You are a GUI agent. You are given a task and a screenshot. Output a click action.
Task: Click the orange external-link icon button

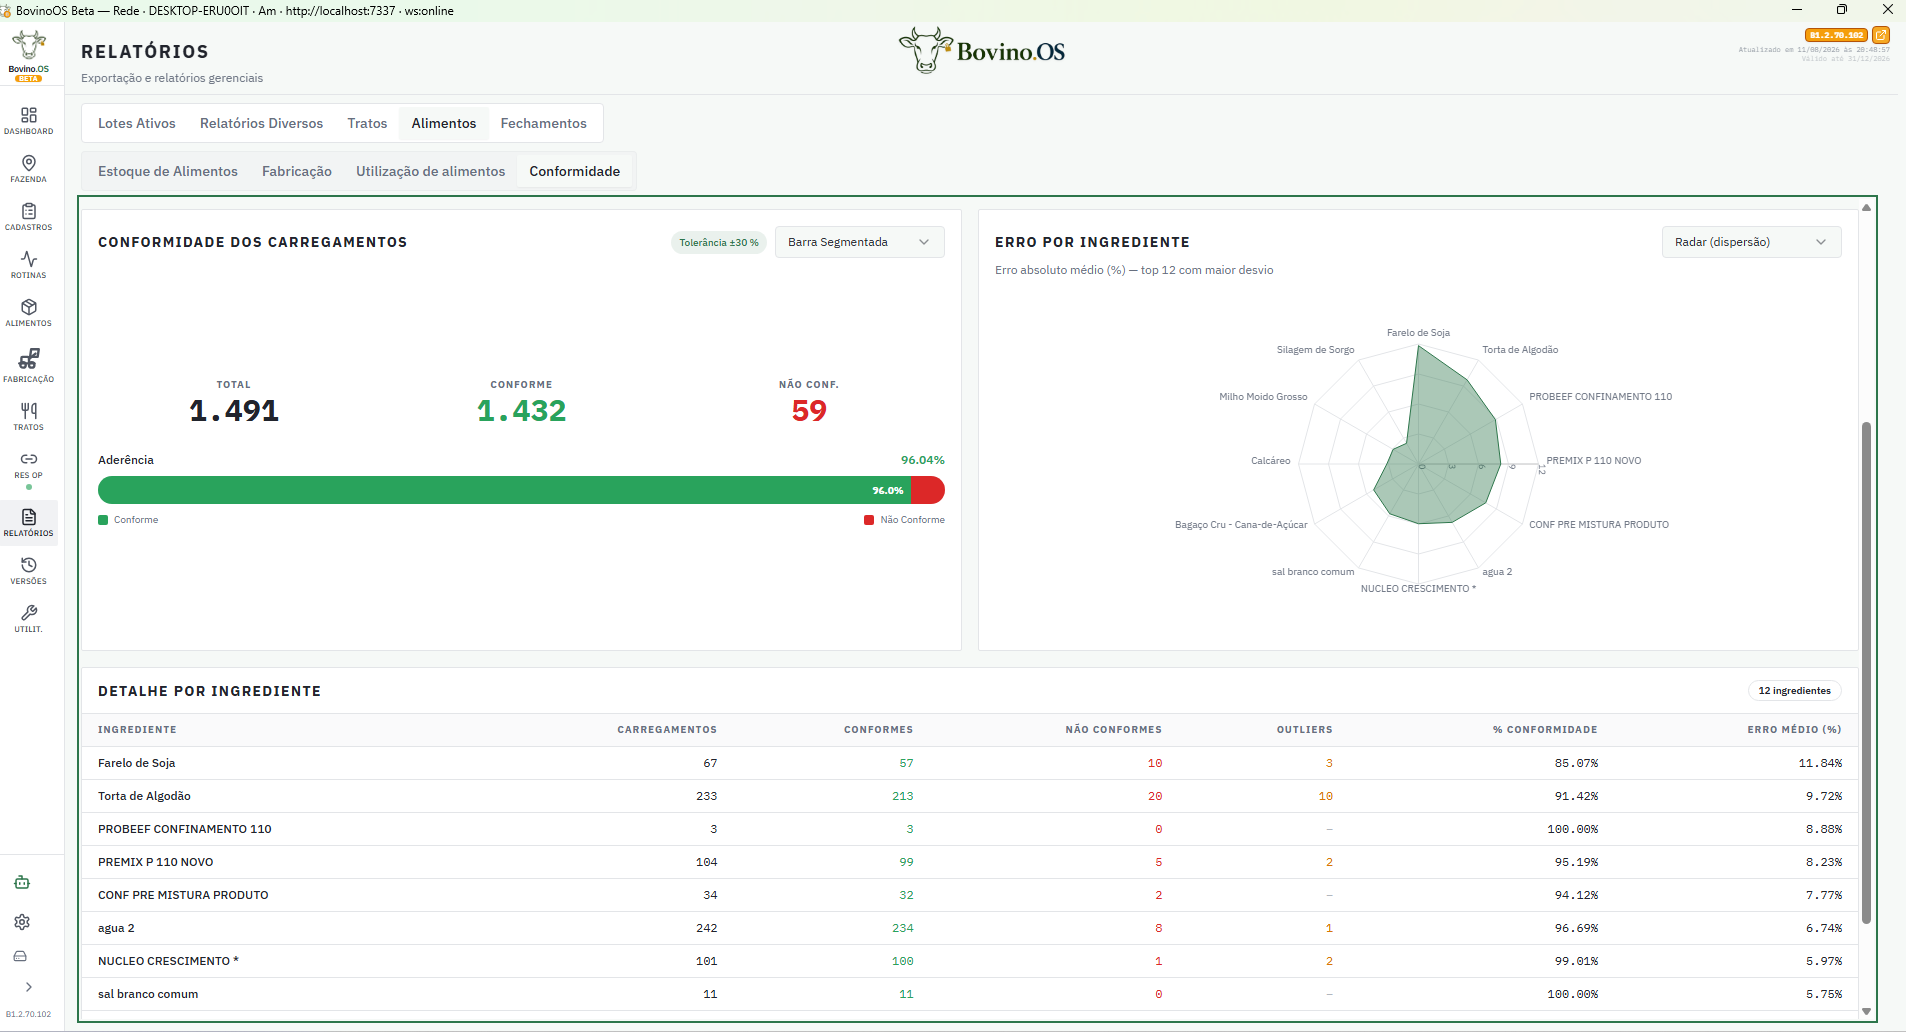click(1881, 35)
